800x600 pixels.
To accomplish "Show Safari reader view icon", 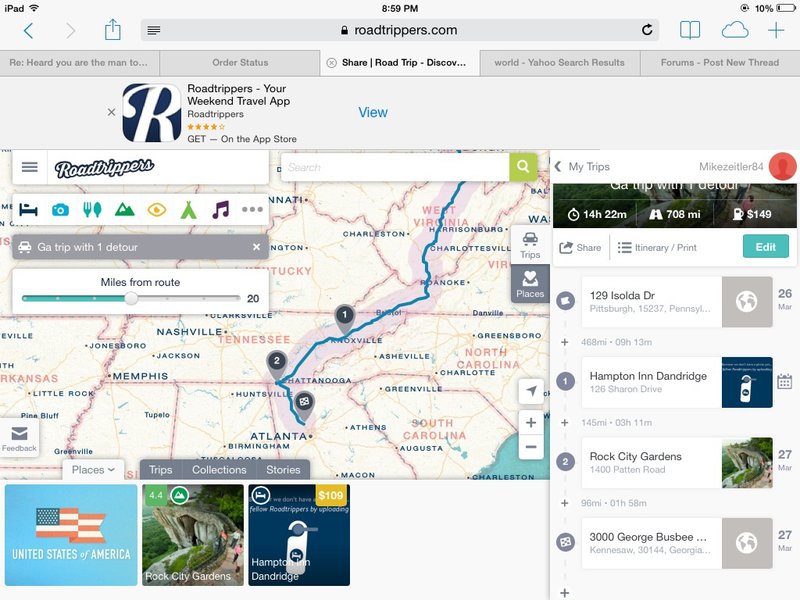I will pos(154,31).
